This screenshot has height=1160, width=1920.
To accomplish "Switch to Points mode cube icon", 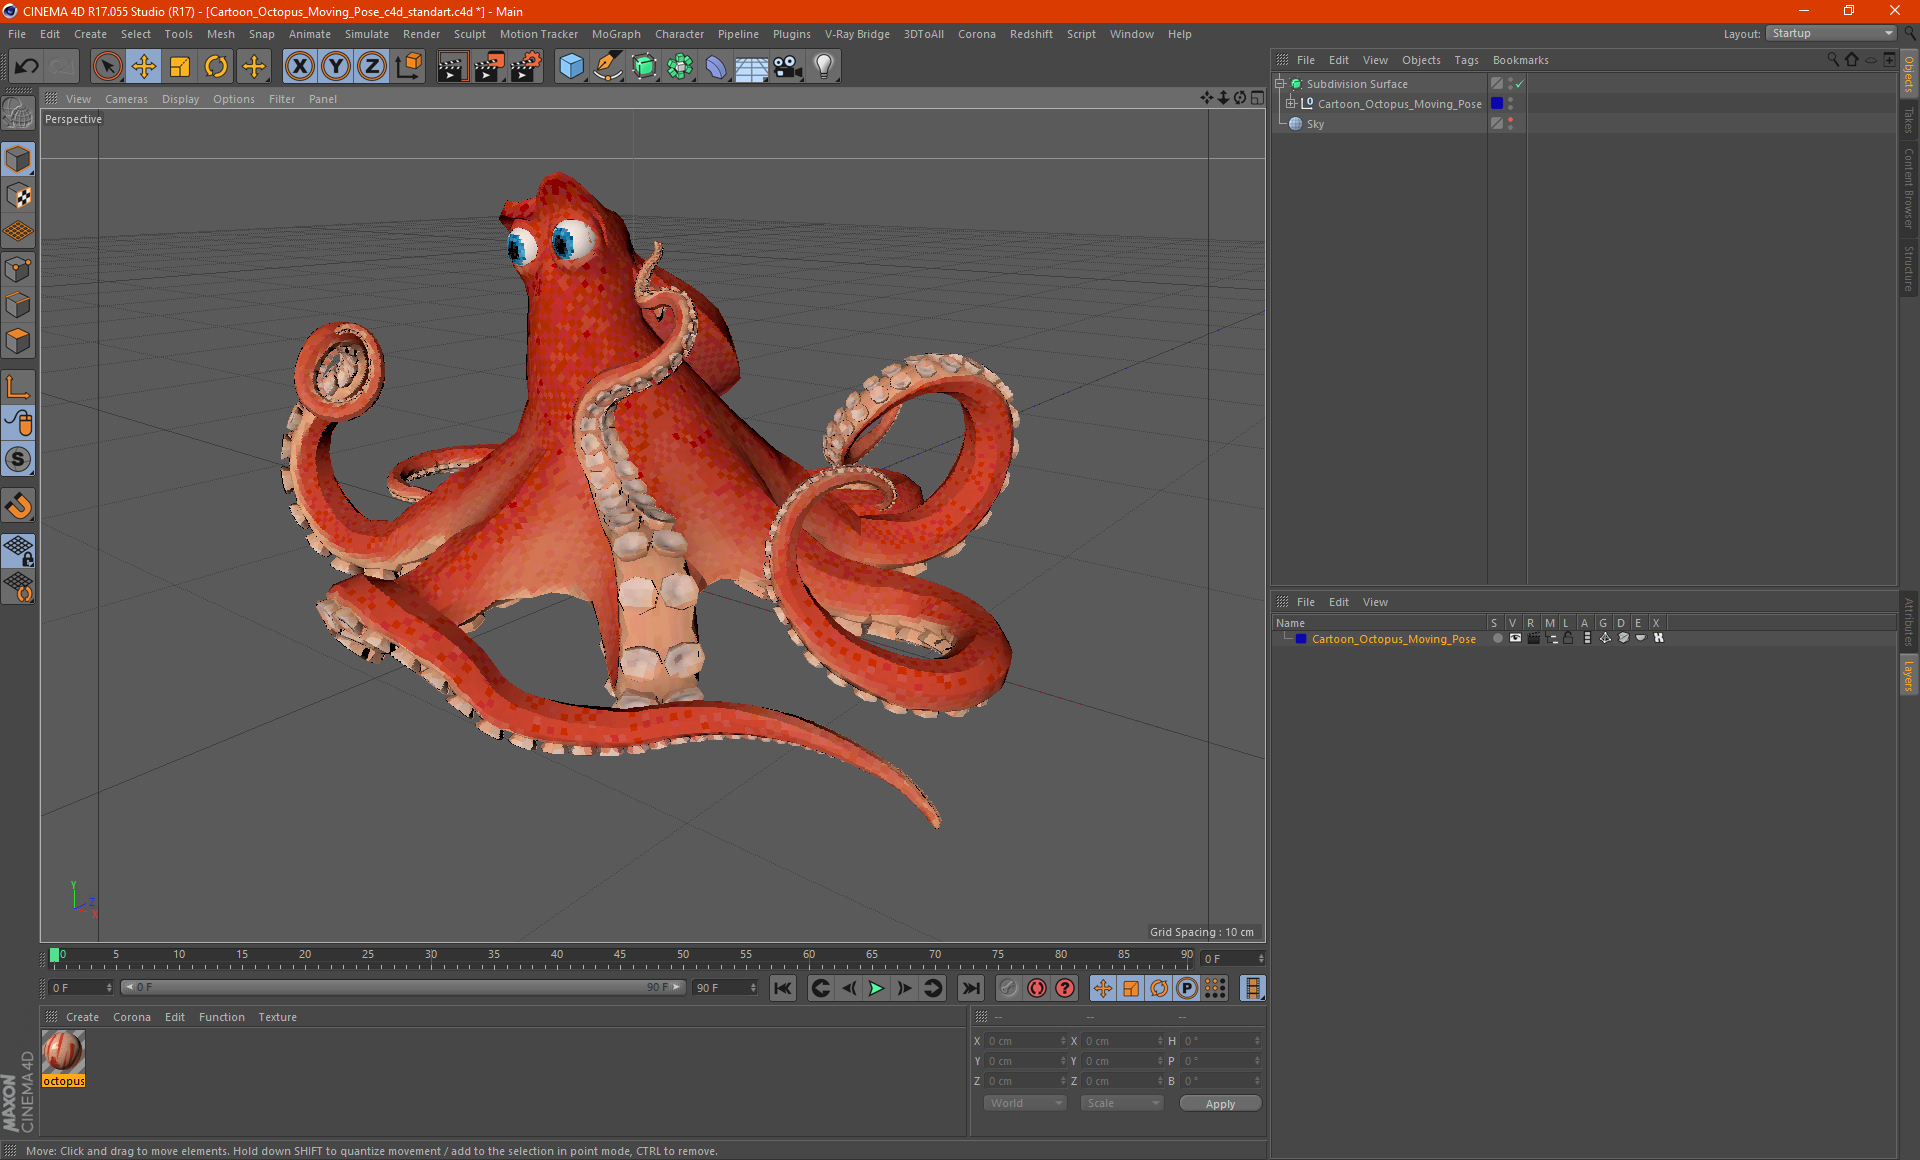I will pos(19,268).
